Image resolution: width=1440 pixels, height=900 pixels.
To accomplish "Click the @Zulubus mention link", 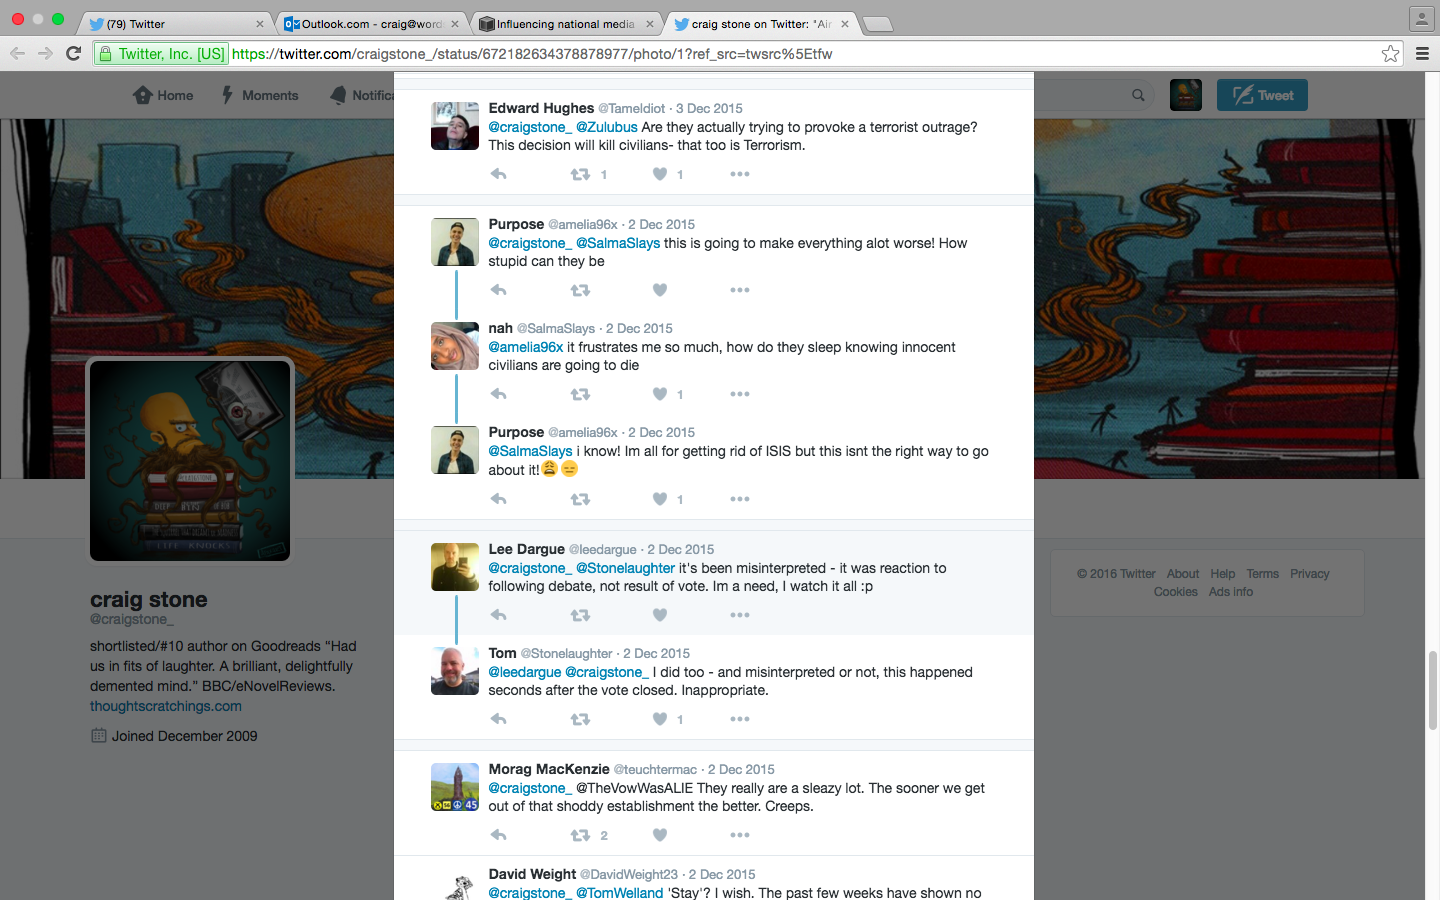I will coord(607,127).
